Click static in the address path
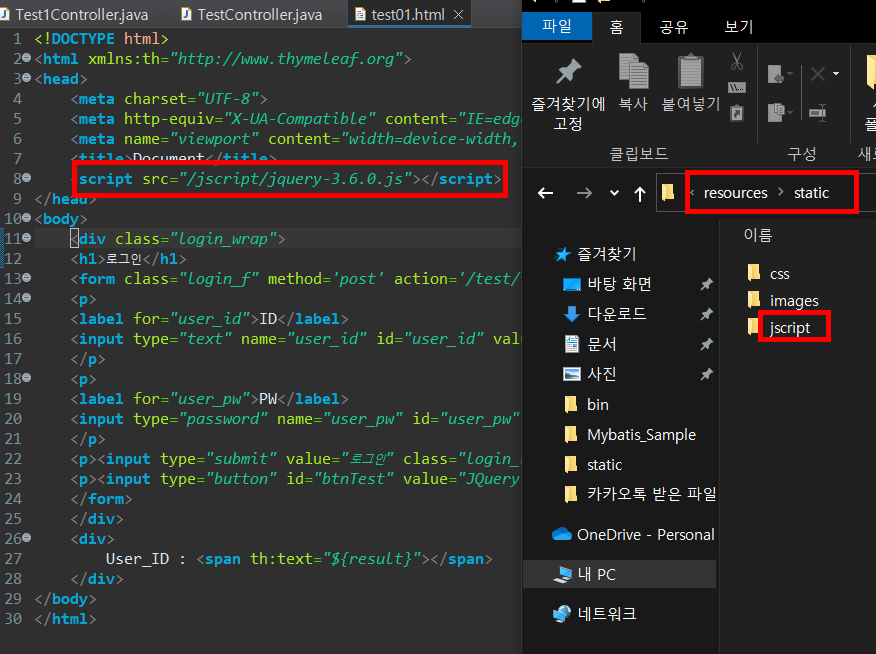This screenshot has height=654, width=876. tap(811, 193)
